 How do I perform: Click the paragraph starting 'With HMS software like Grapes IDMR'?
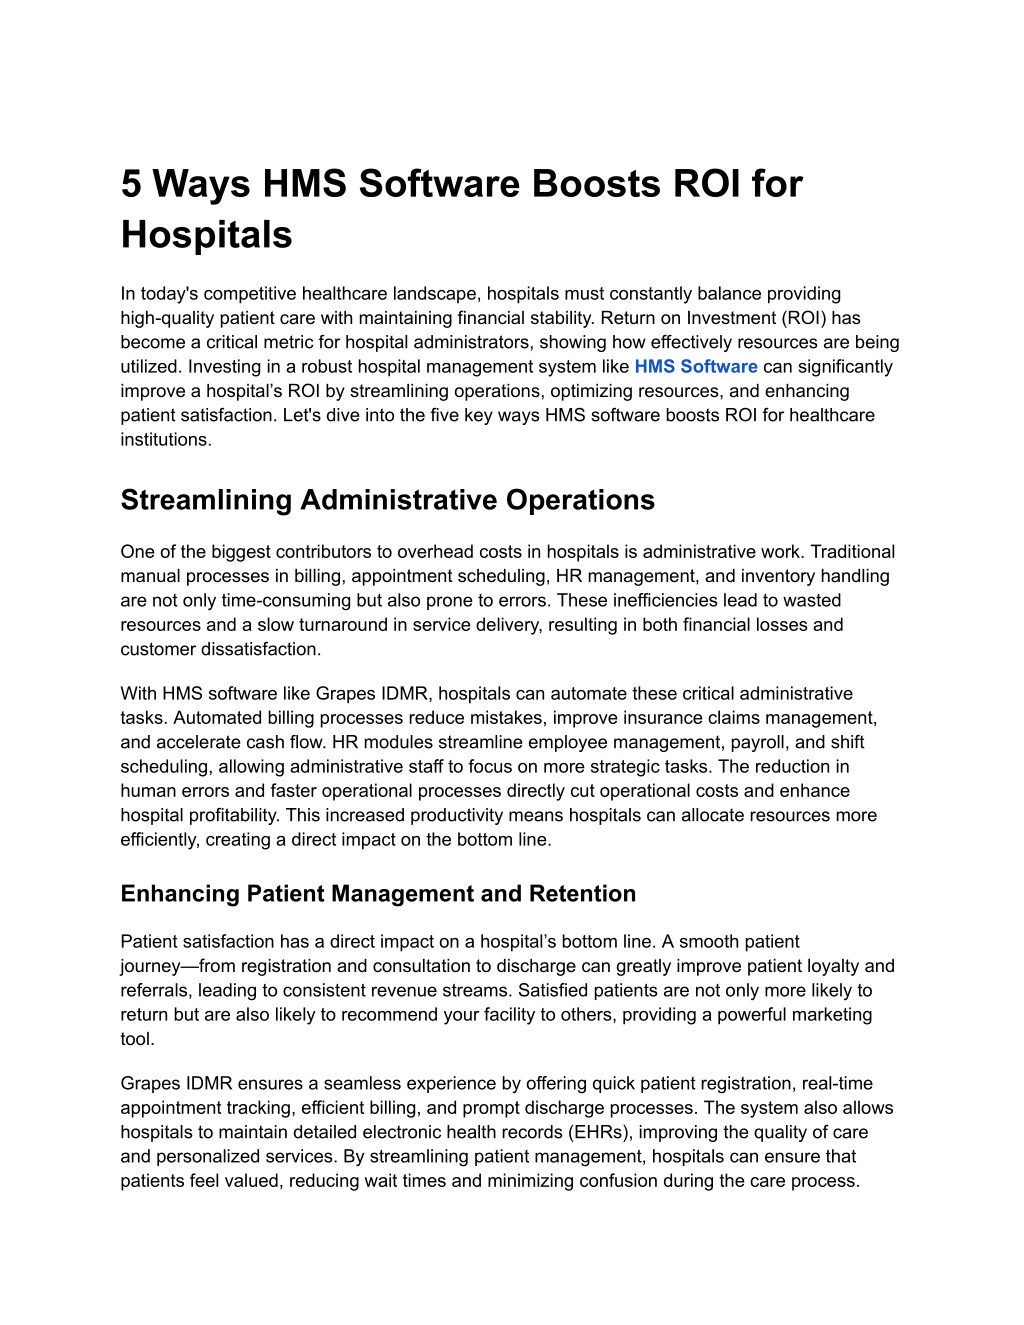tap(500, 767)
